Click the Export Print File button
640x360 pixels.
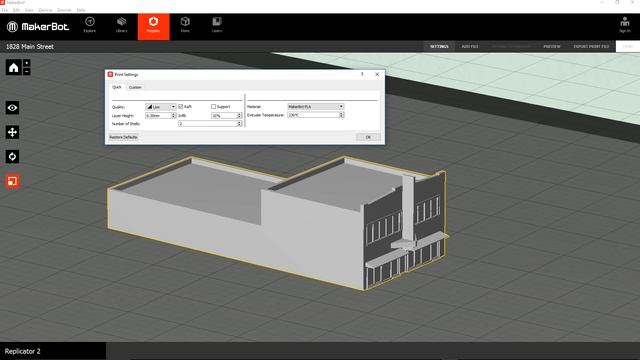591,47
